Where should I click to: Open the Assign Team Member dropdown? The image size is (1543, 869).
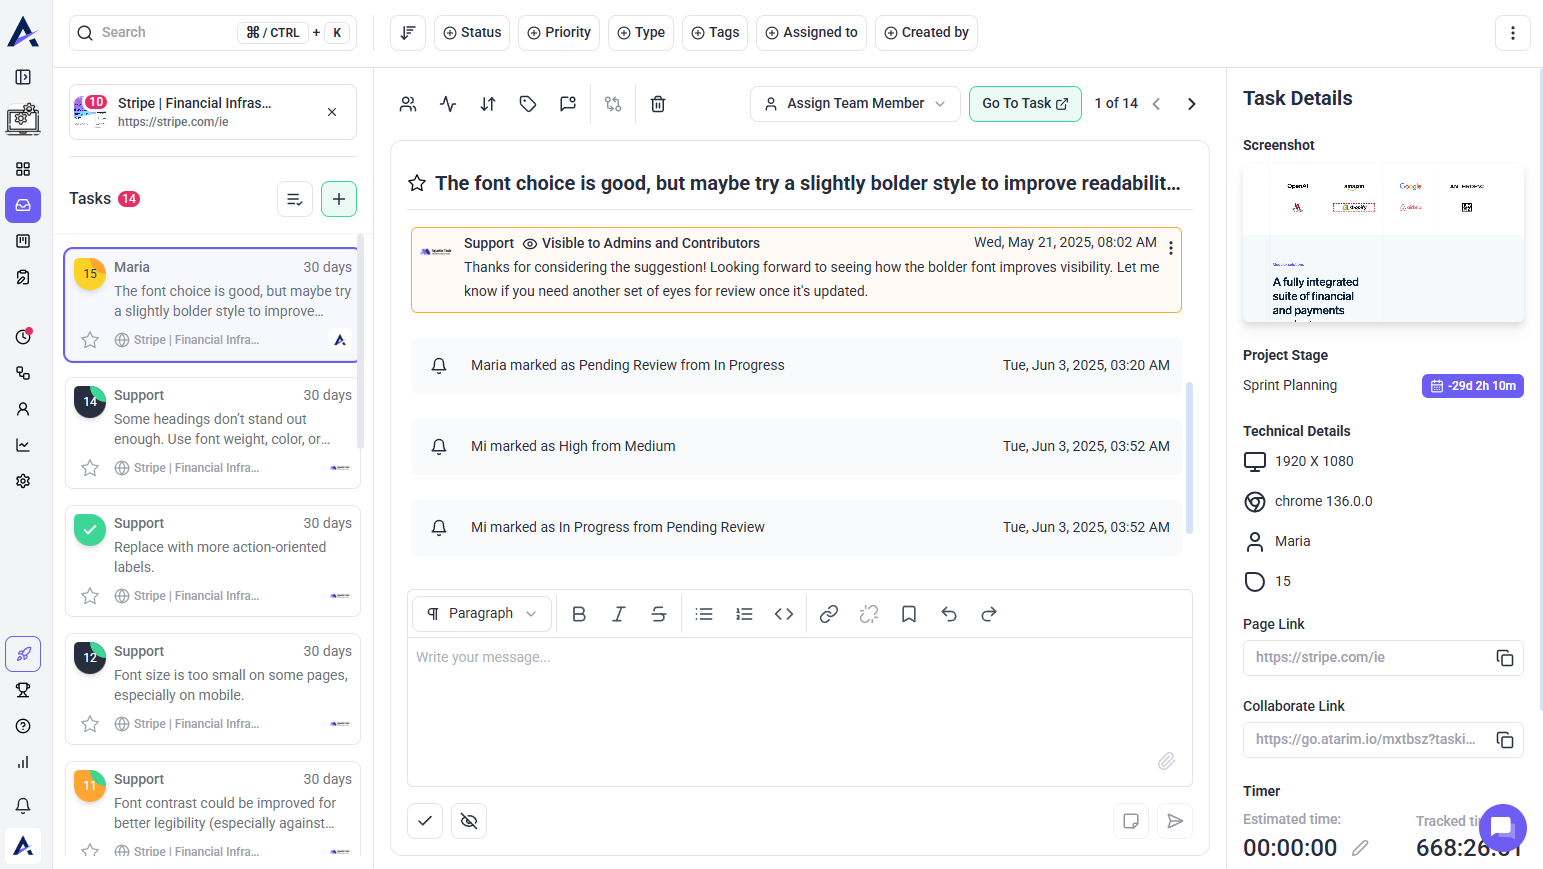(x=855, y=104)
